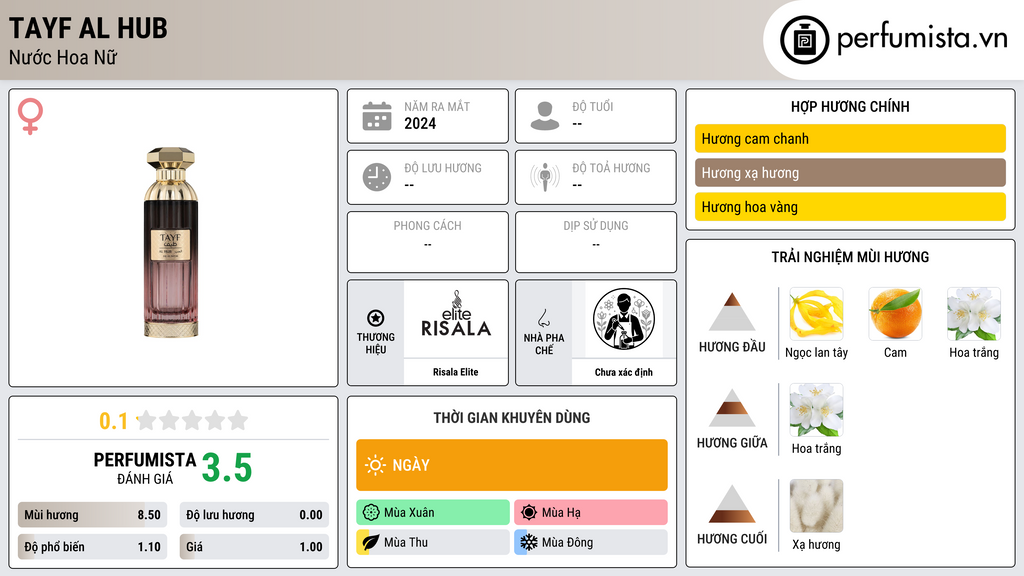Click the pink female gender symbol
Image resolution: width=1024 pixels, height=576 pixels.
(30, 116)
